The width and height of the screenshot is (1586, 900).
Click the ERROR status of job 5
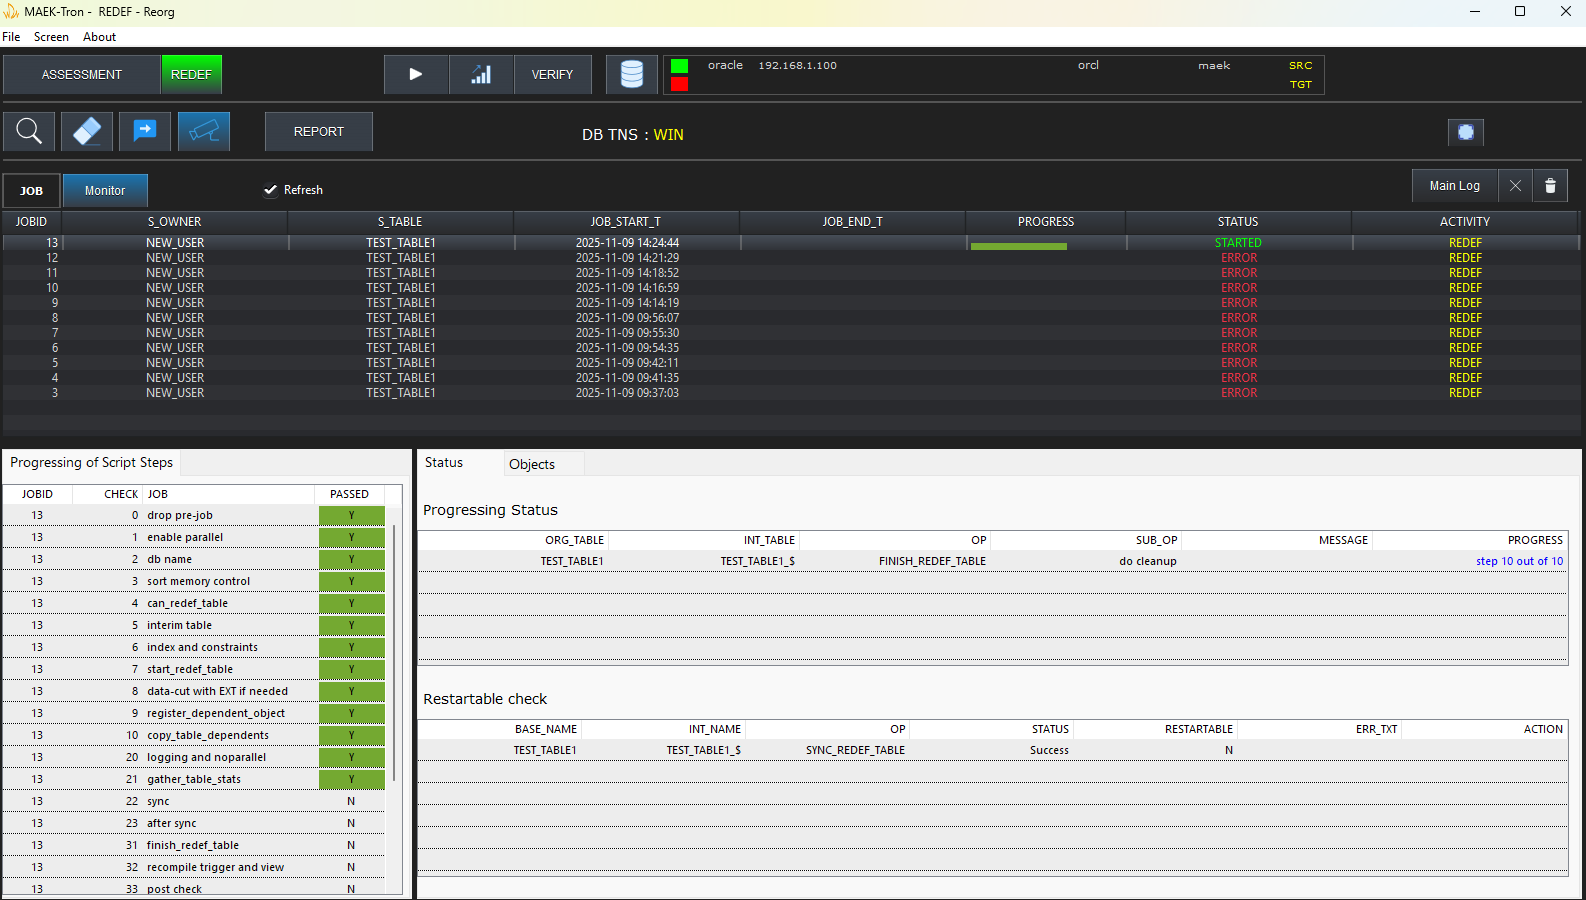point(1239,363)
